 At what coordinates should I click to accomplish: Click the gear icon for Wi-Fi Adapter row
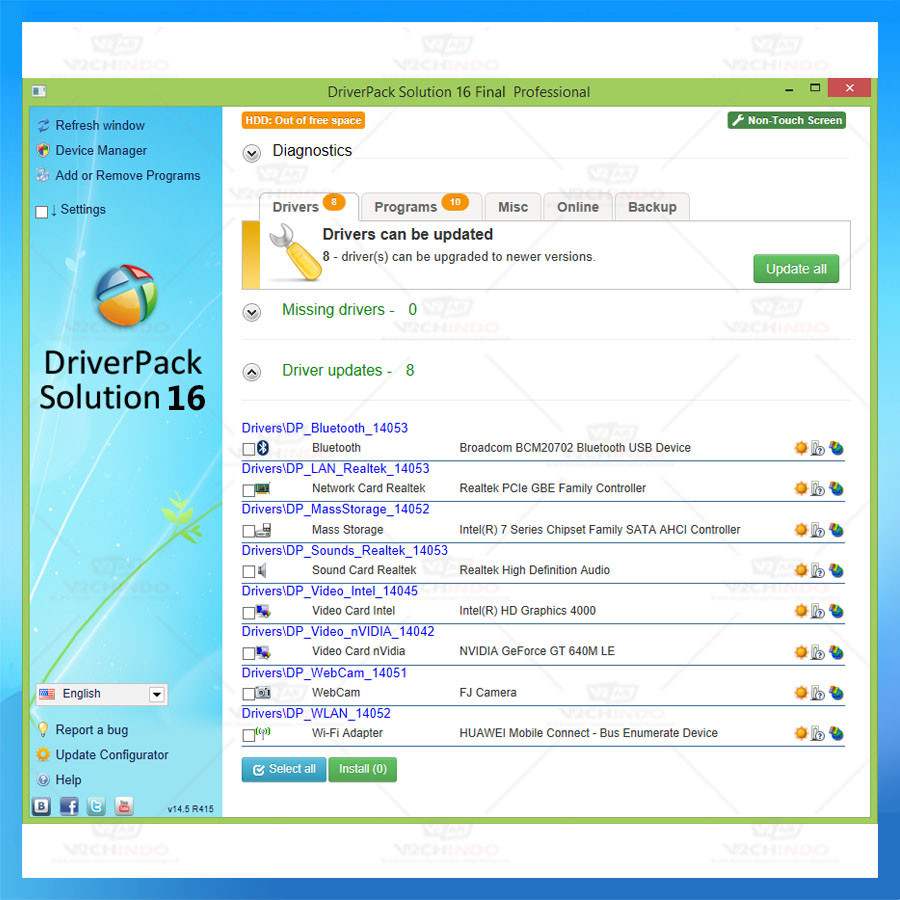(800, 733)
